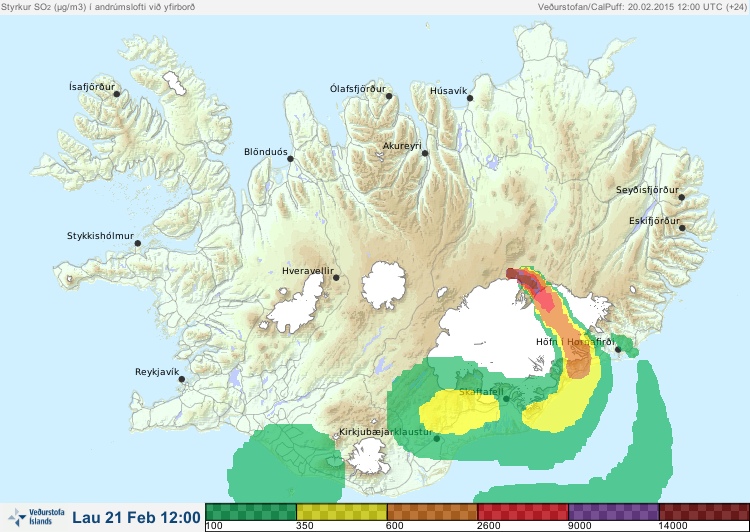The width and height of the screenshot is (750, 532).
Task: Click the Reykjavík city marker dot
Action: pyautogui.click(x=182, y=379)
